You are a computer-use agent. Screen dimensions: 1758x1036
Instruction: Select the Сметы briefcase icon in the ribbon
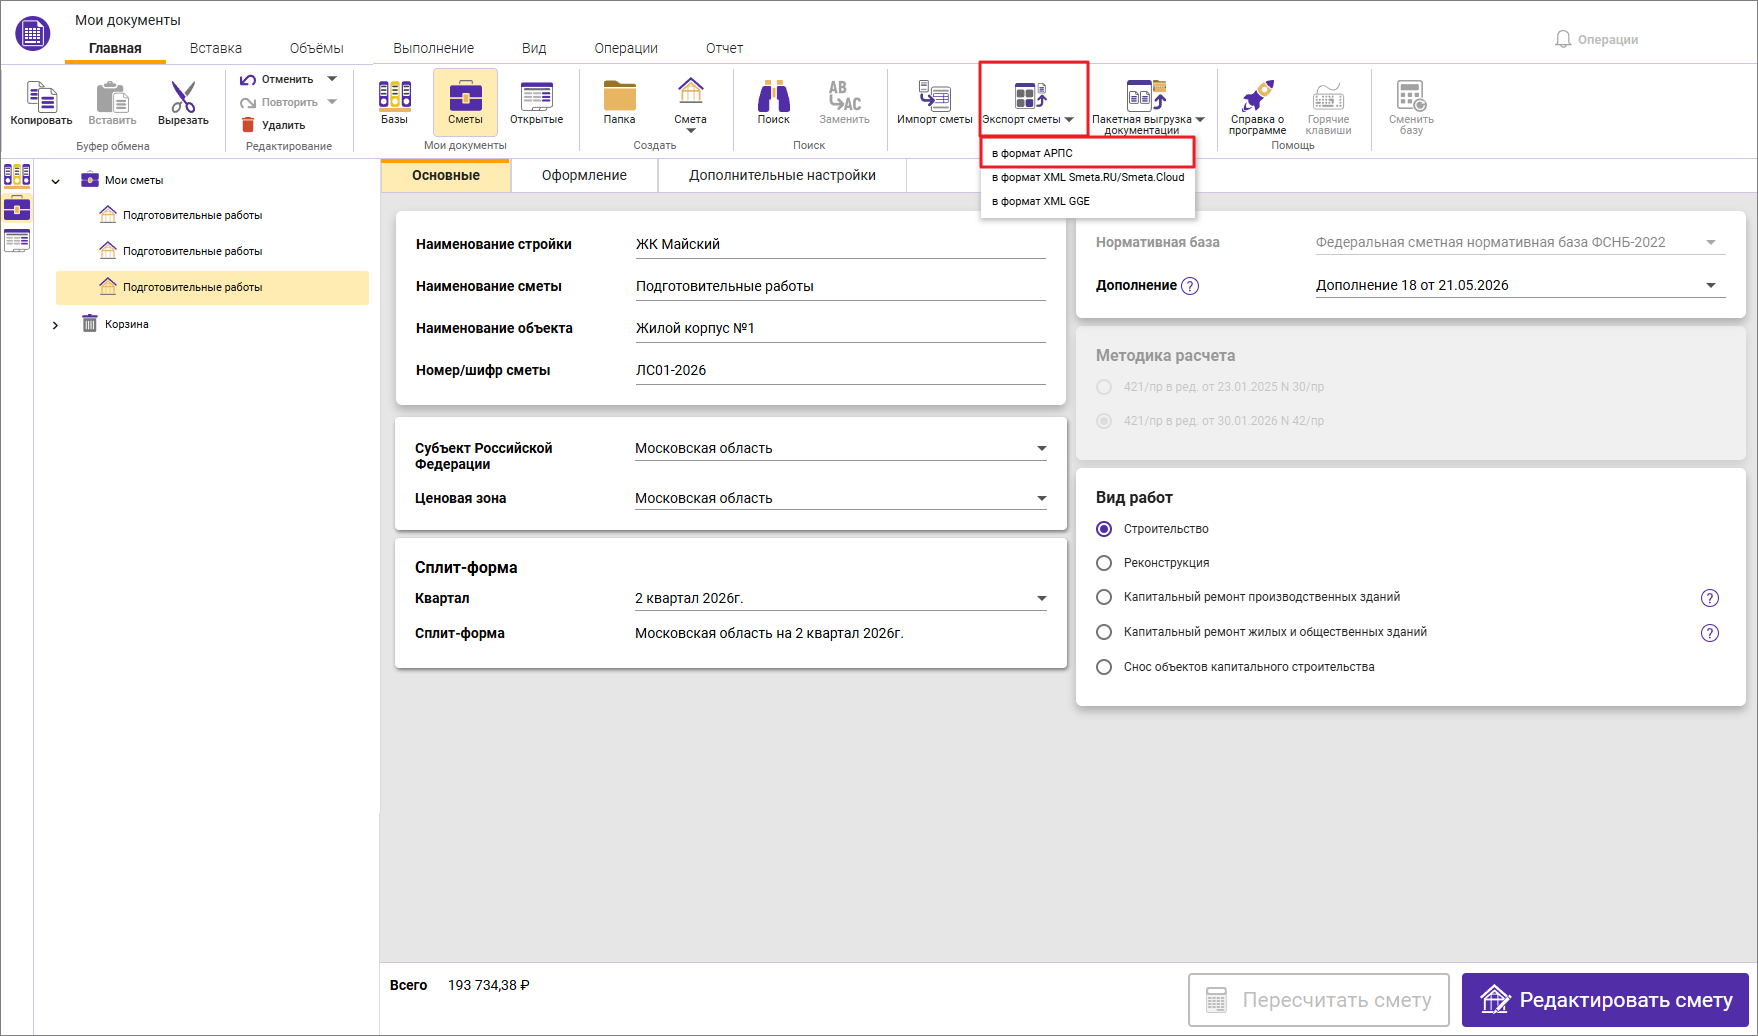click(465, 97)
